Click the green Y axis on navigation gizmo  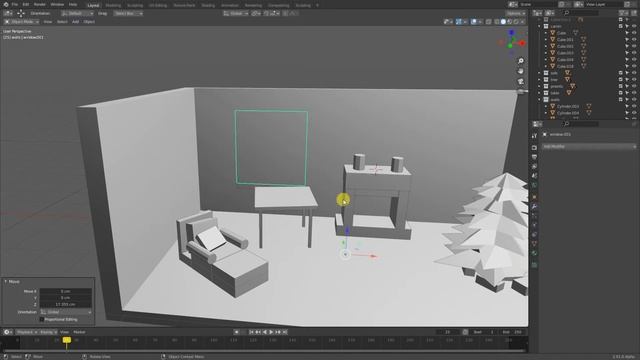pos(510,46)
